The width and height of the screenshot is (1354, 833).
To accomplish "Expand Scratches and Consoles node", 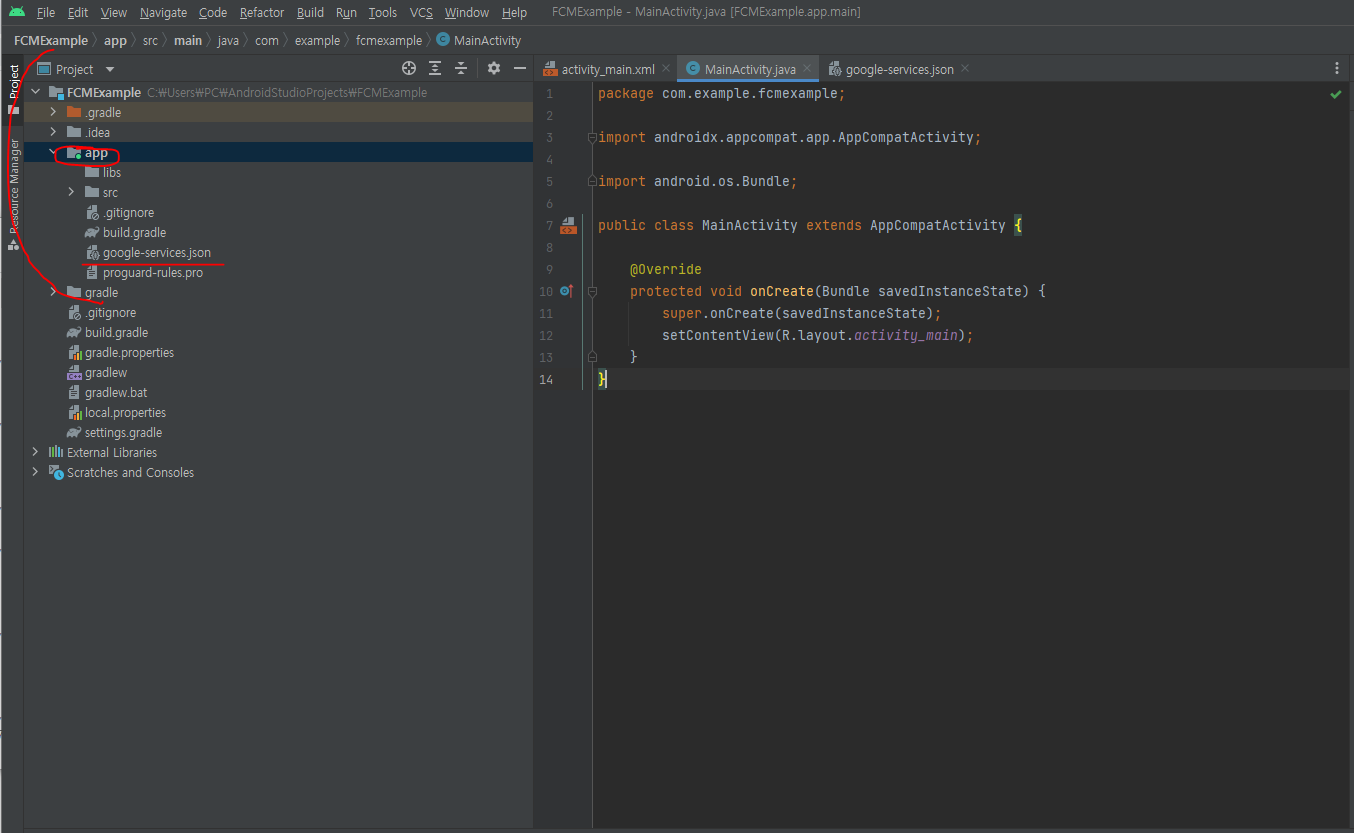I will point(36,472).
